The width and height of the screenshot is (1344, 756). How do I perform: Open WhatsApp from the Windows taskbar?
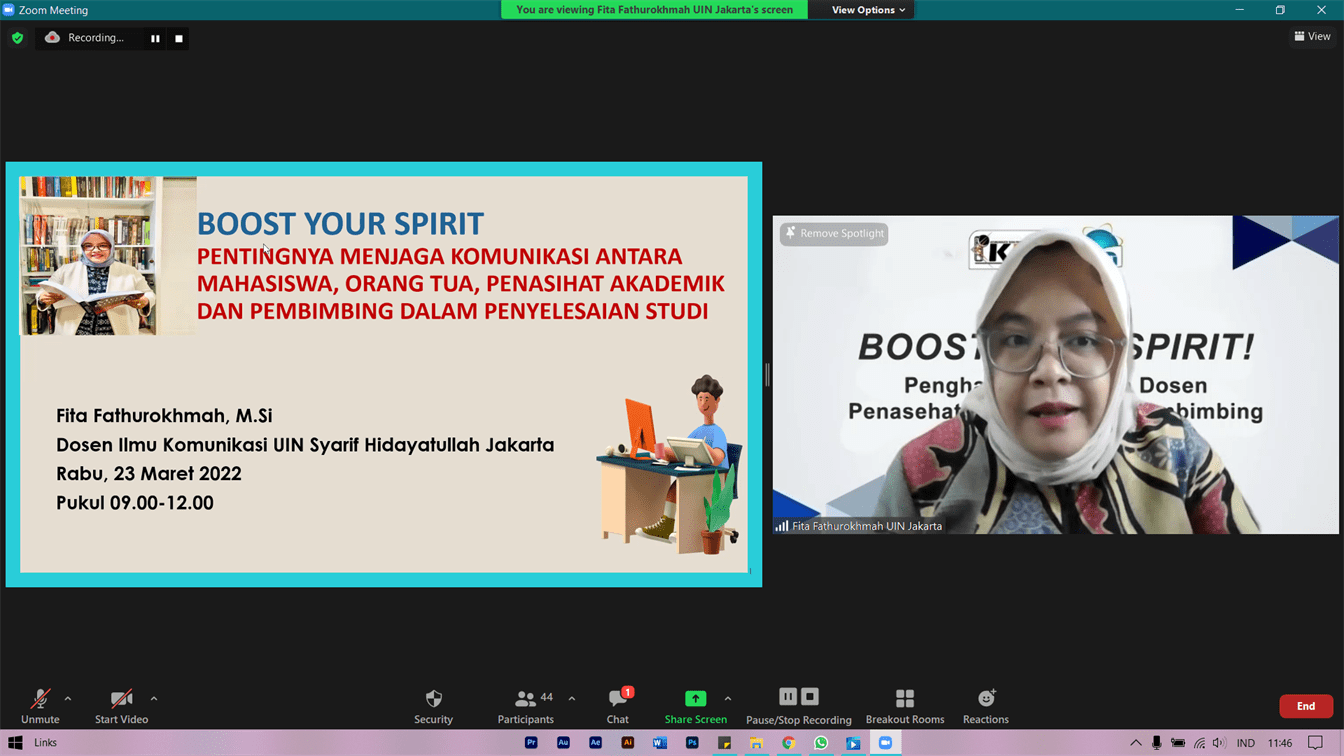point(821,743)
